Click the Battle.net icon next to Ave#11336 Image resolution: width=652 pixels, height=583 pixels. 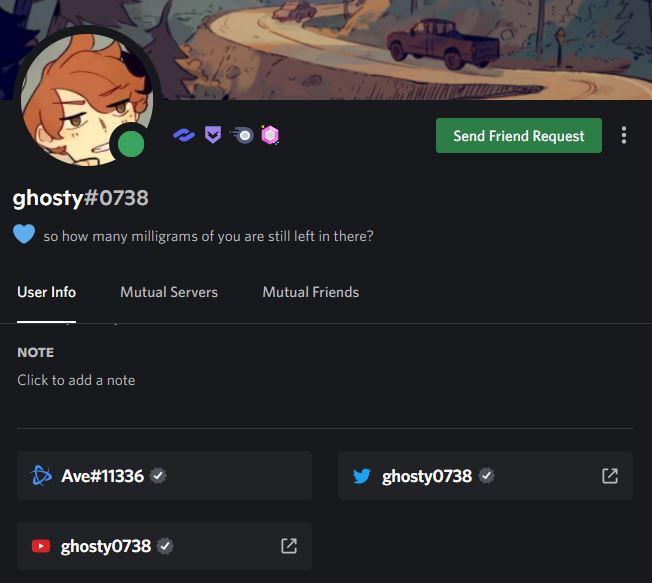click(42, 476)
